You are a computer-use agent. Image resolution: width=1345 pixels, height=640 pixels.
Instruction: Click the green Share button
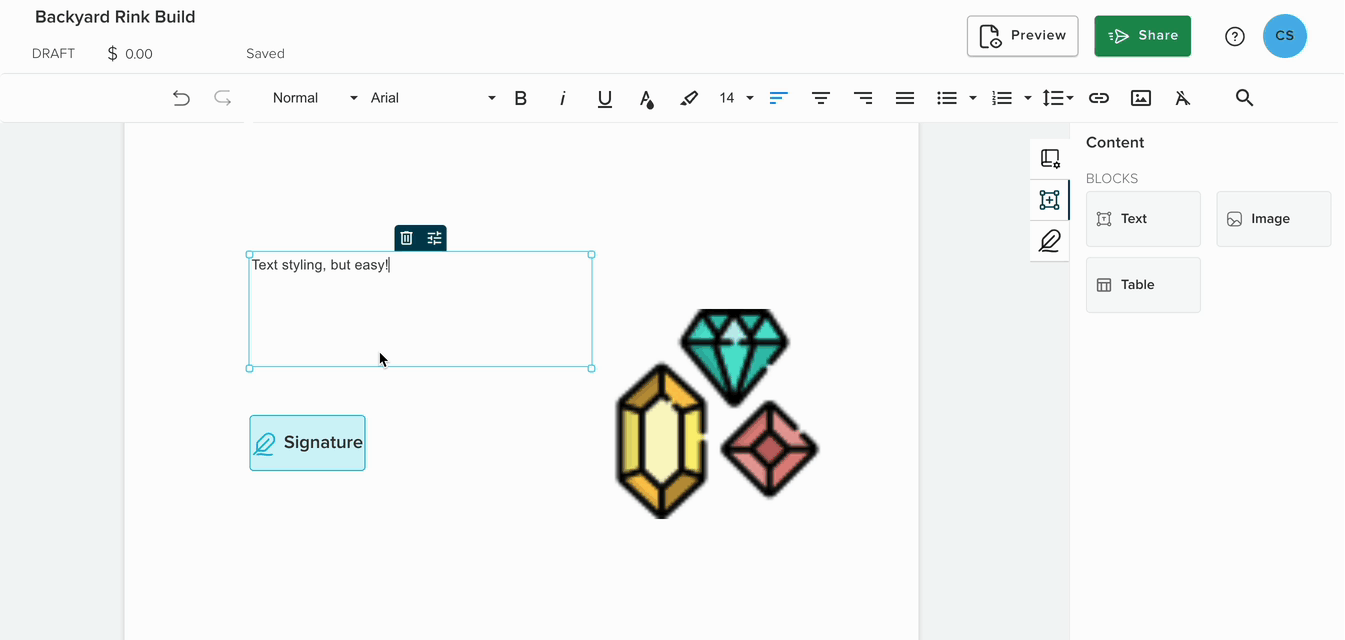(x=1142, y=36)
